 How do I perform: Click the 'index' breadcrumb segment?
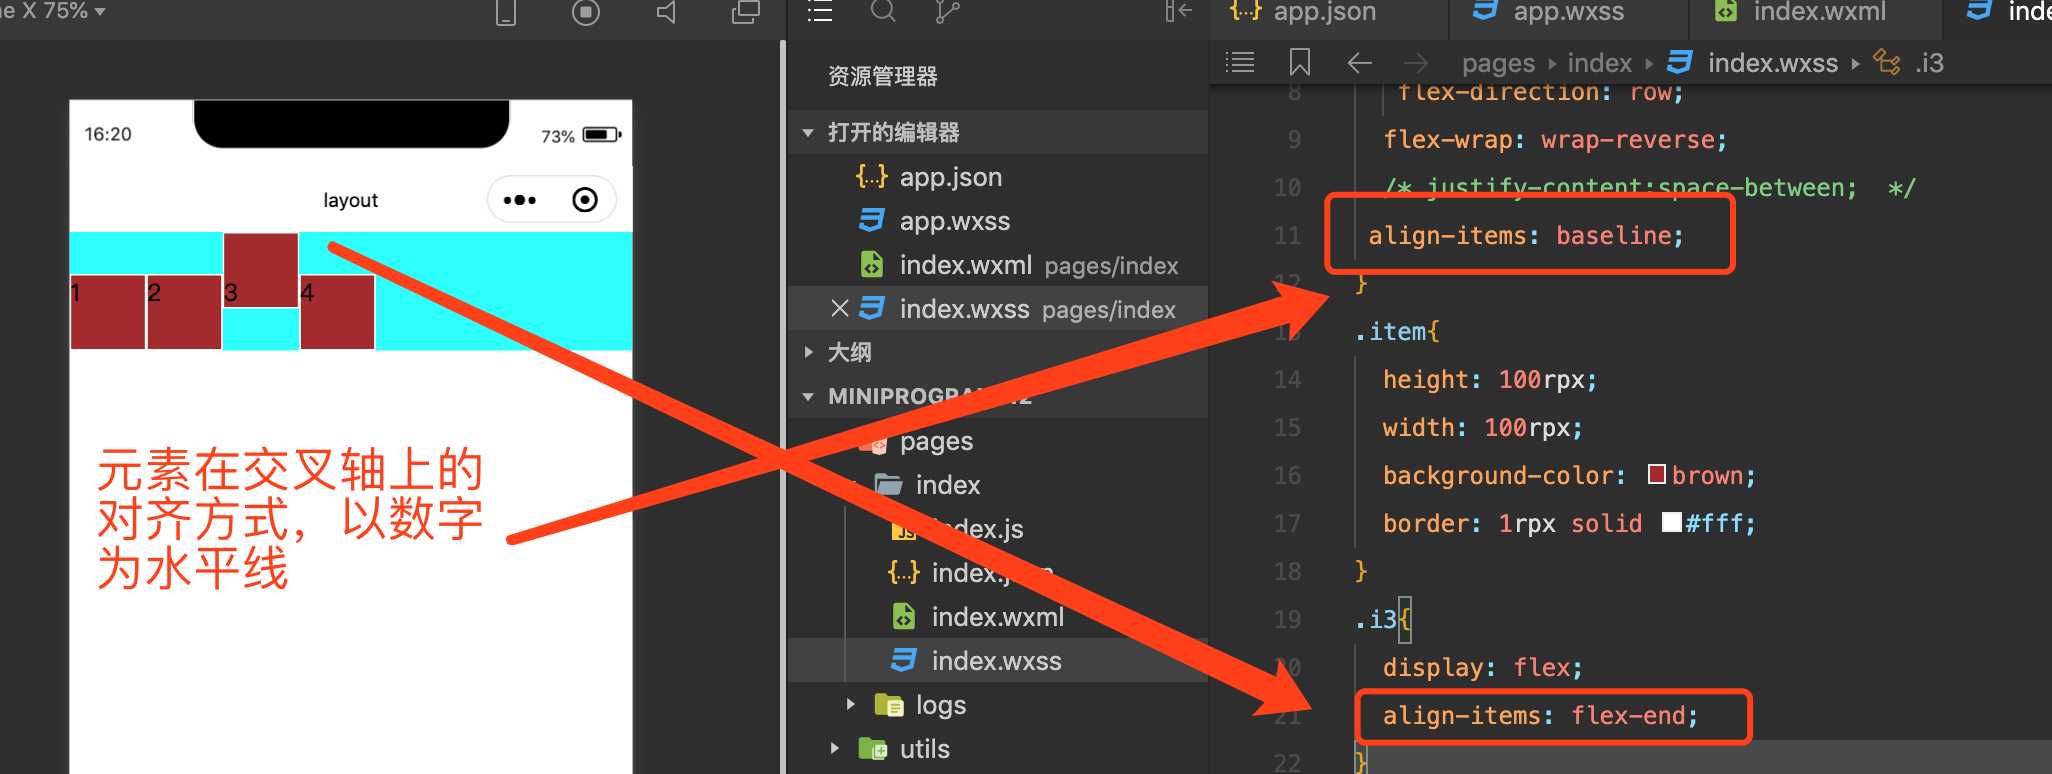point(1600,63)
